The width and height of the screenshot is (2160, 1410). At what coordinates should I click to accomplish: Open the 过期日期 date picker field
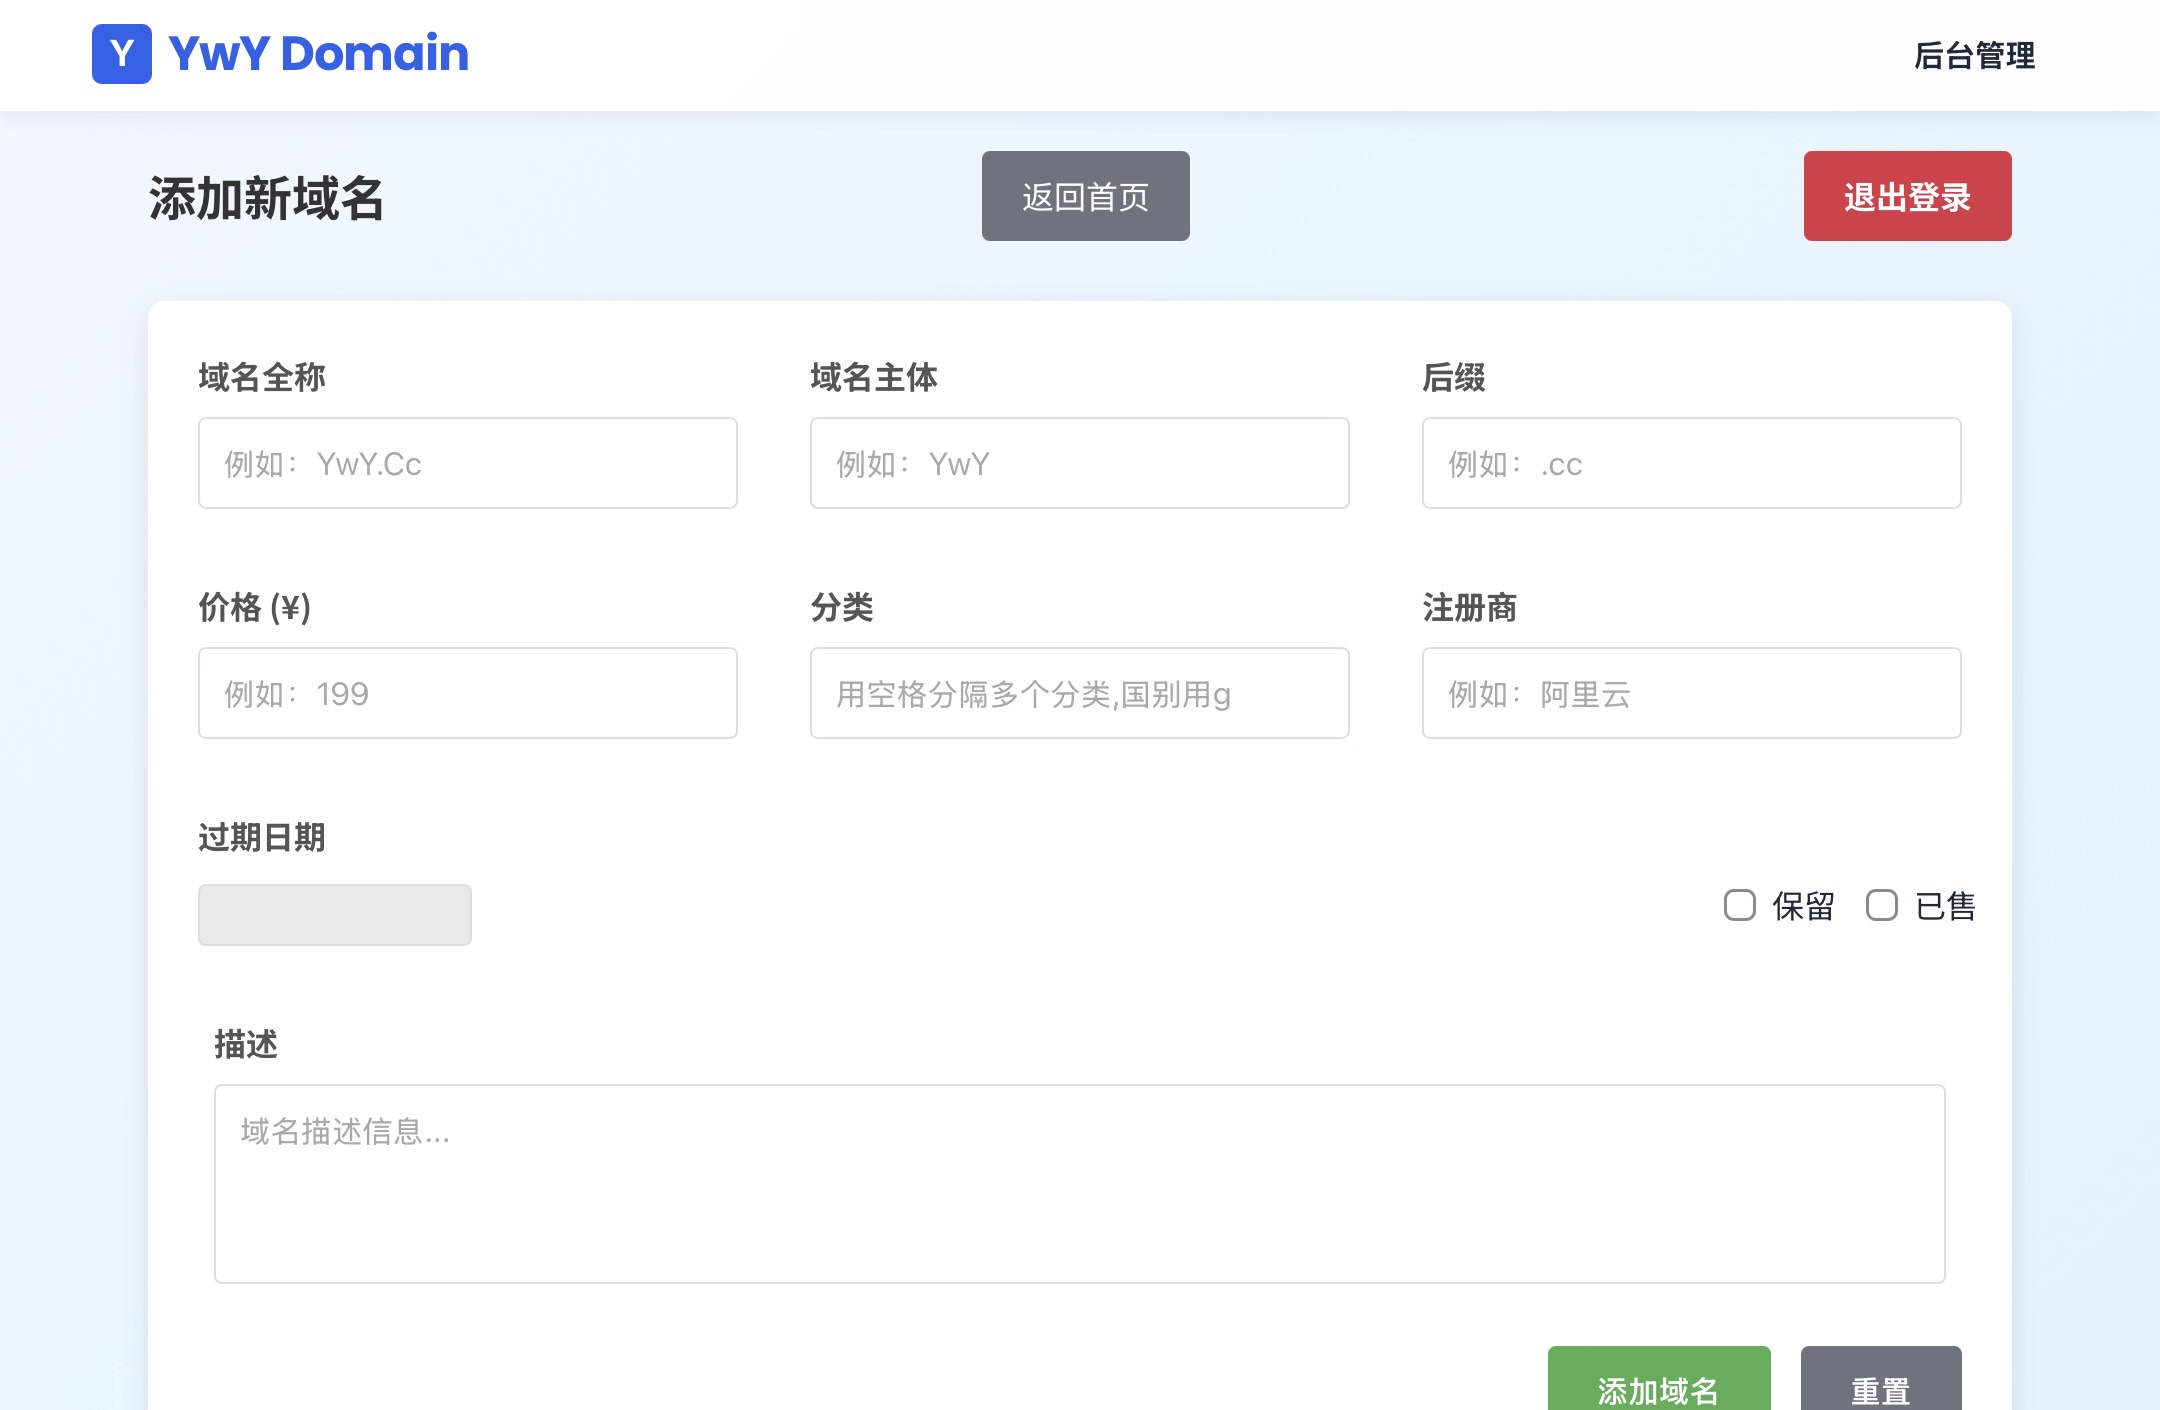pyautogui.click(x=334, y=914)
